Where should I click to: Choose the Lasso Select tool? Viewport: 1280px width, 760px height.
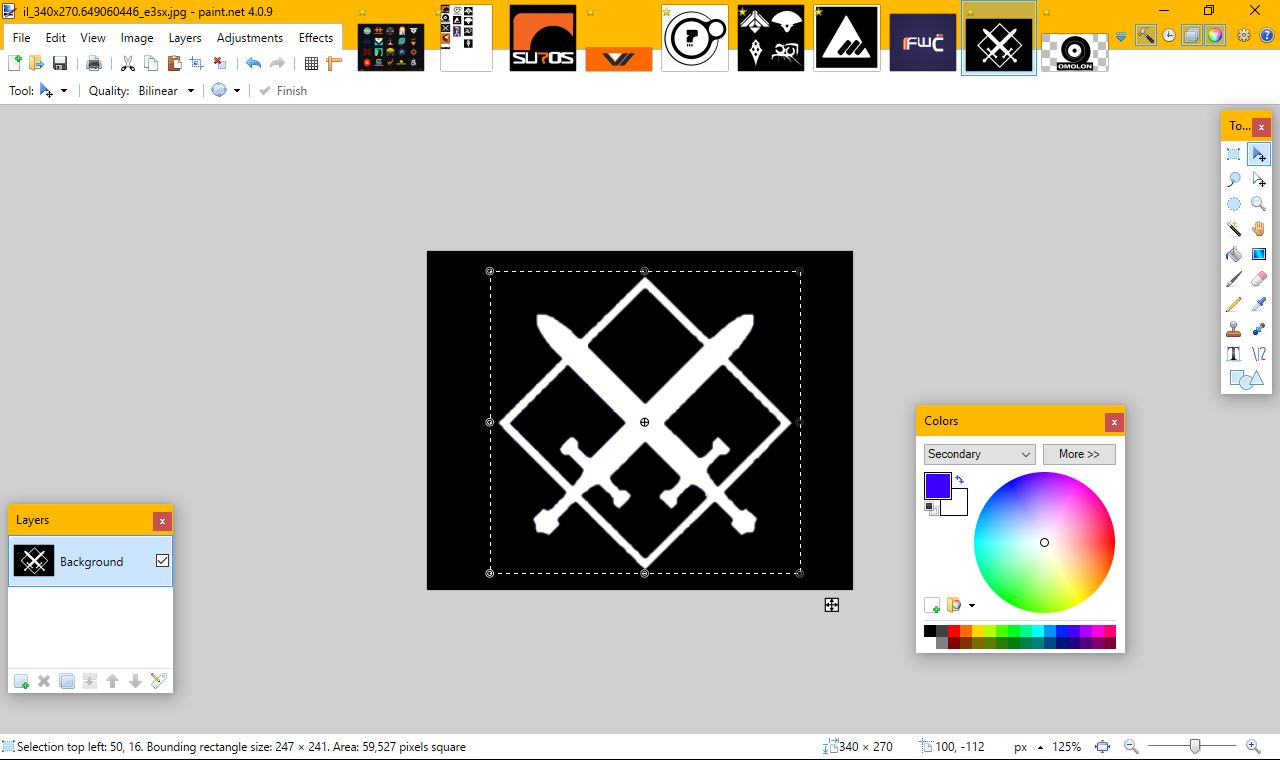(1234, 179)
